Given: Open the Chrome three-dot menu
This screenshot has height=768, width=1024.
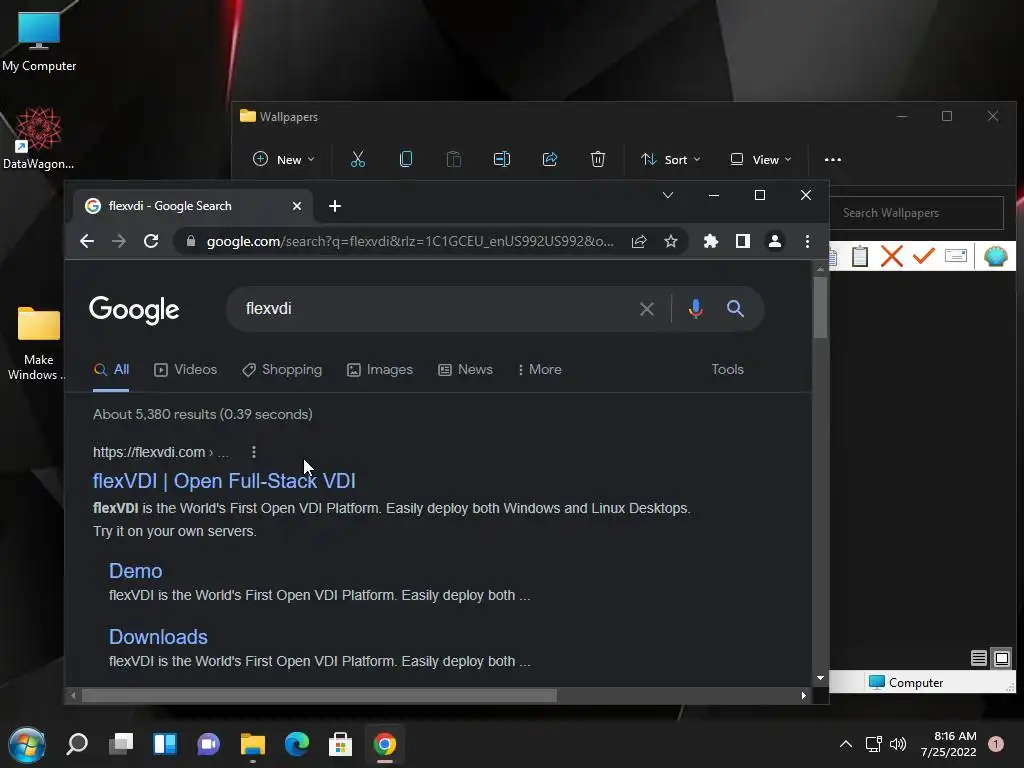Looking at the screenshot, I should click(x=807, y=242).
